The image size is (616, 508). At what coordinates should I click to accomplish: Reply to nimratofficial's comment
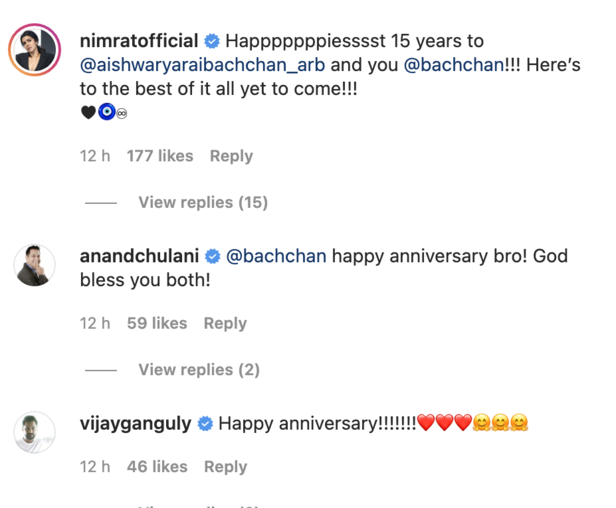click(x=231, y=156)
